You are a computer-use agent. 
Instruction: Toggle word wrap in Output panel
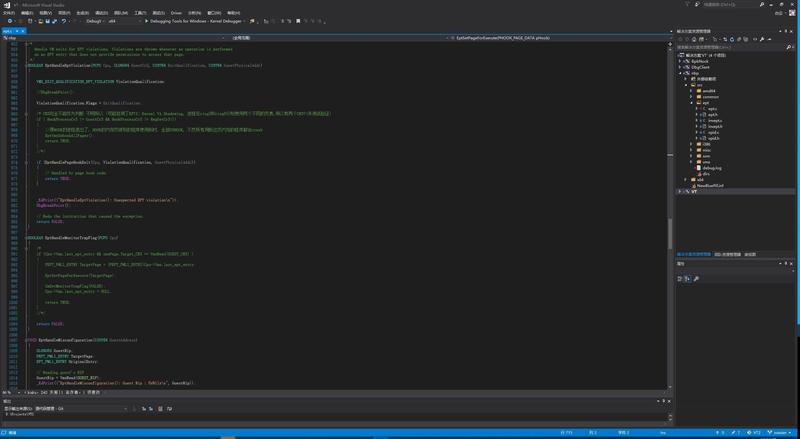169,408
